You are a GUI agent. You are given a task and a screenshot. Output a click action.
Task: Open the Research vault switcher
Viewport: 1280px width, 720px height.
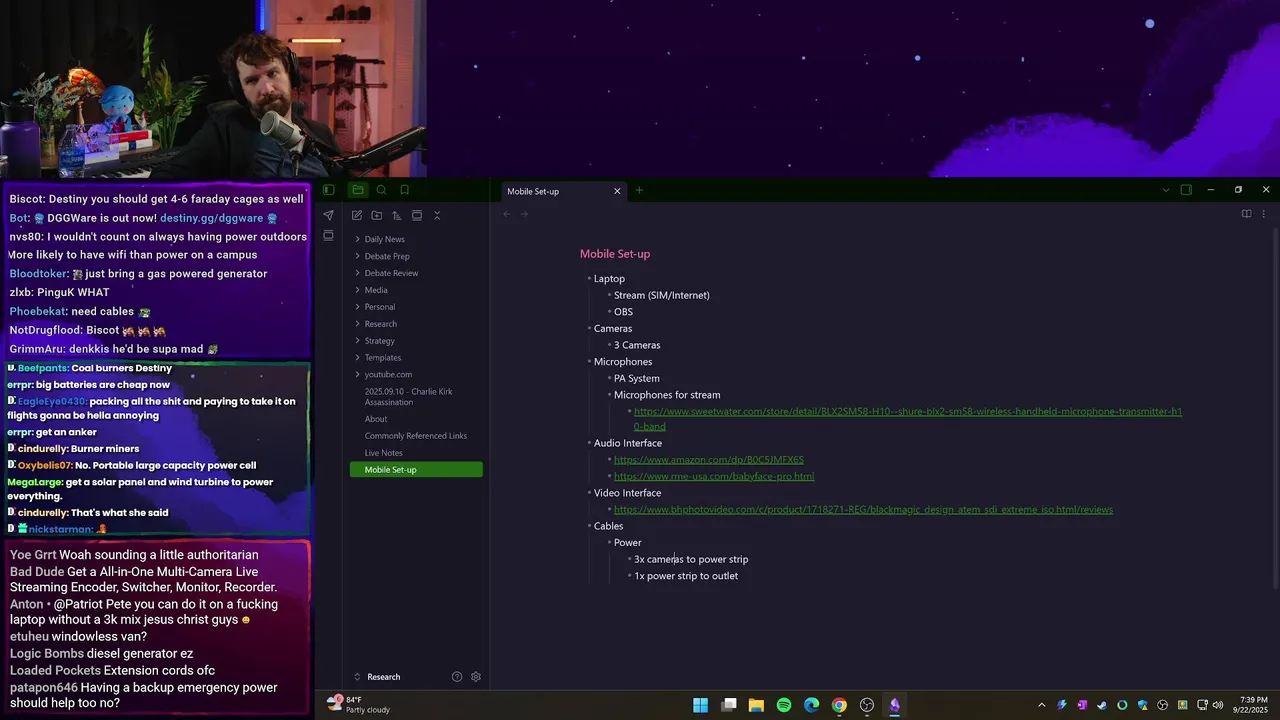pyautogui.click(x=384, y=677)
